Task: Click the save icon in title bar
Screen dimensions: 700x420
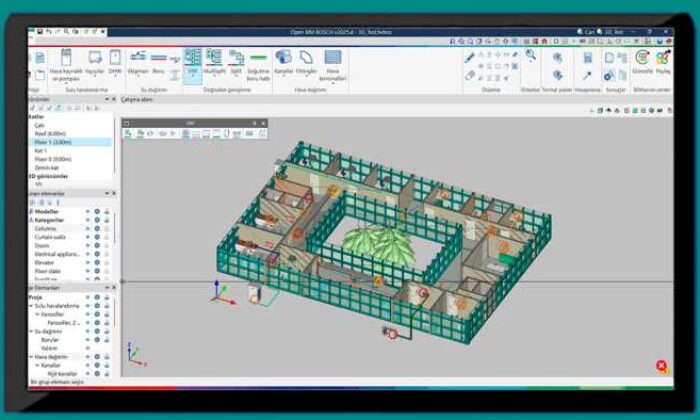Action: coord(40,32)
